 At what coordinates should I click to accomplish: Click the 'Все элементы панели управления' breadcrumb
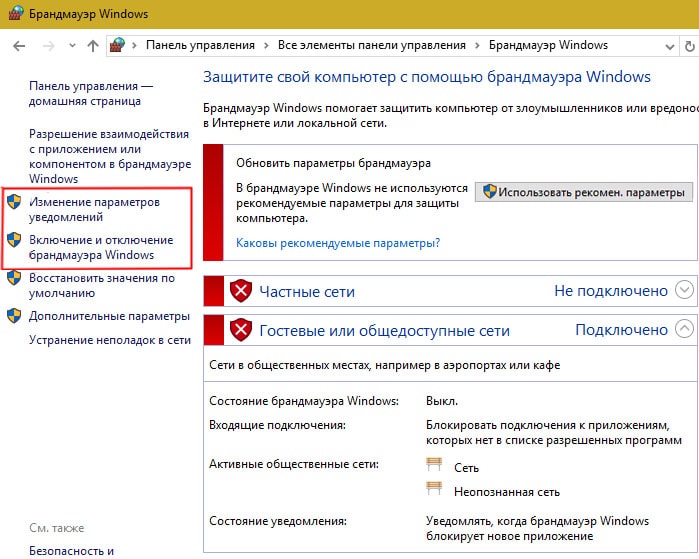click(x=371, y=45)
